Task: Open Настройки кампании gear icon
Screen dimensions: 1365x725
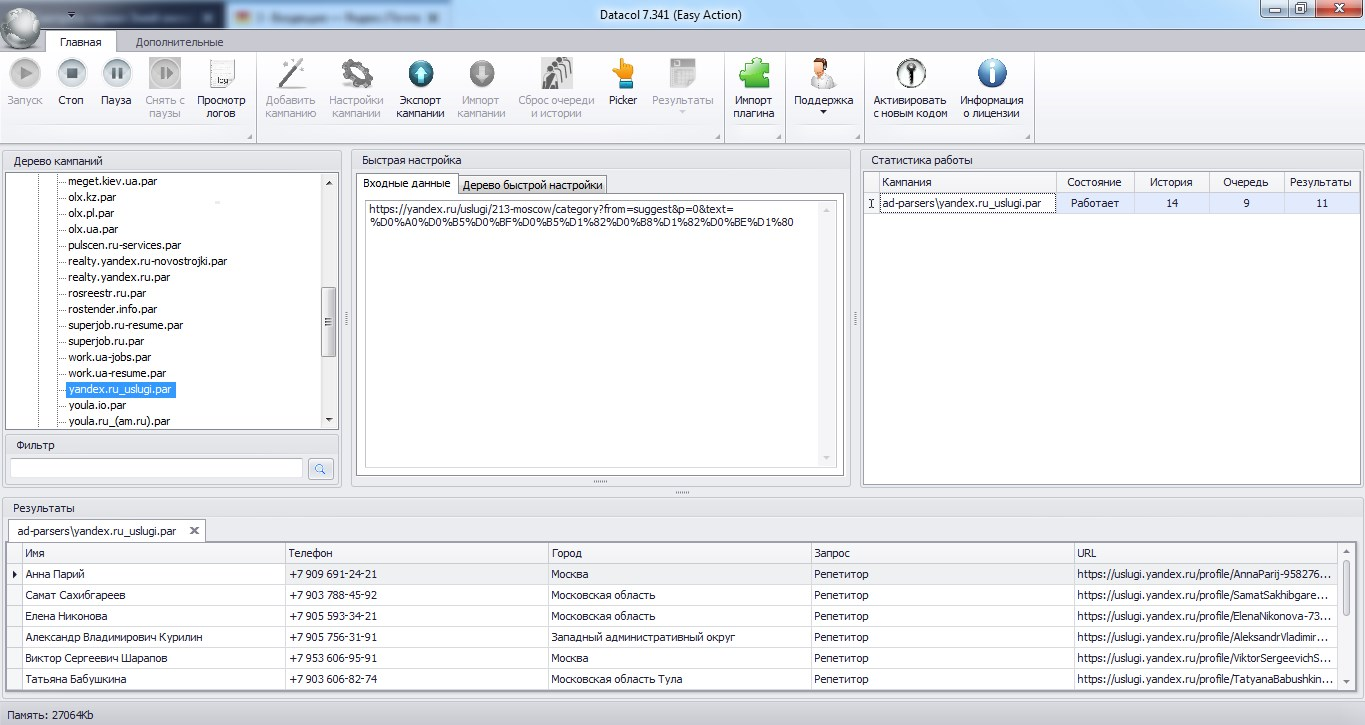Action: 356,73
